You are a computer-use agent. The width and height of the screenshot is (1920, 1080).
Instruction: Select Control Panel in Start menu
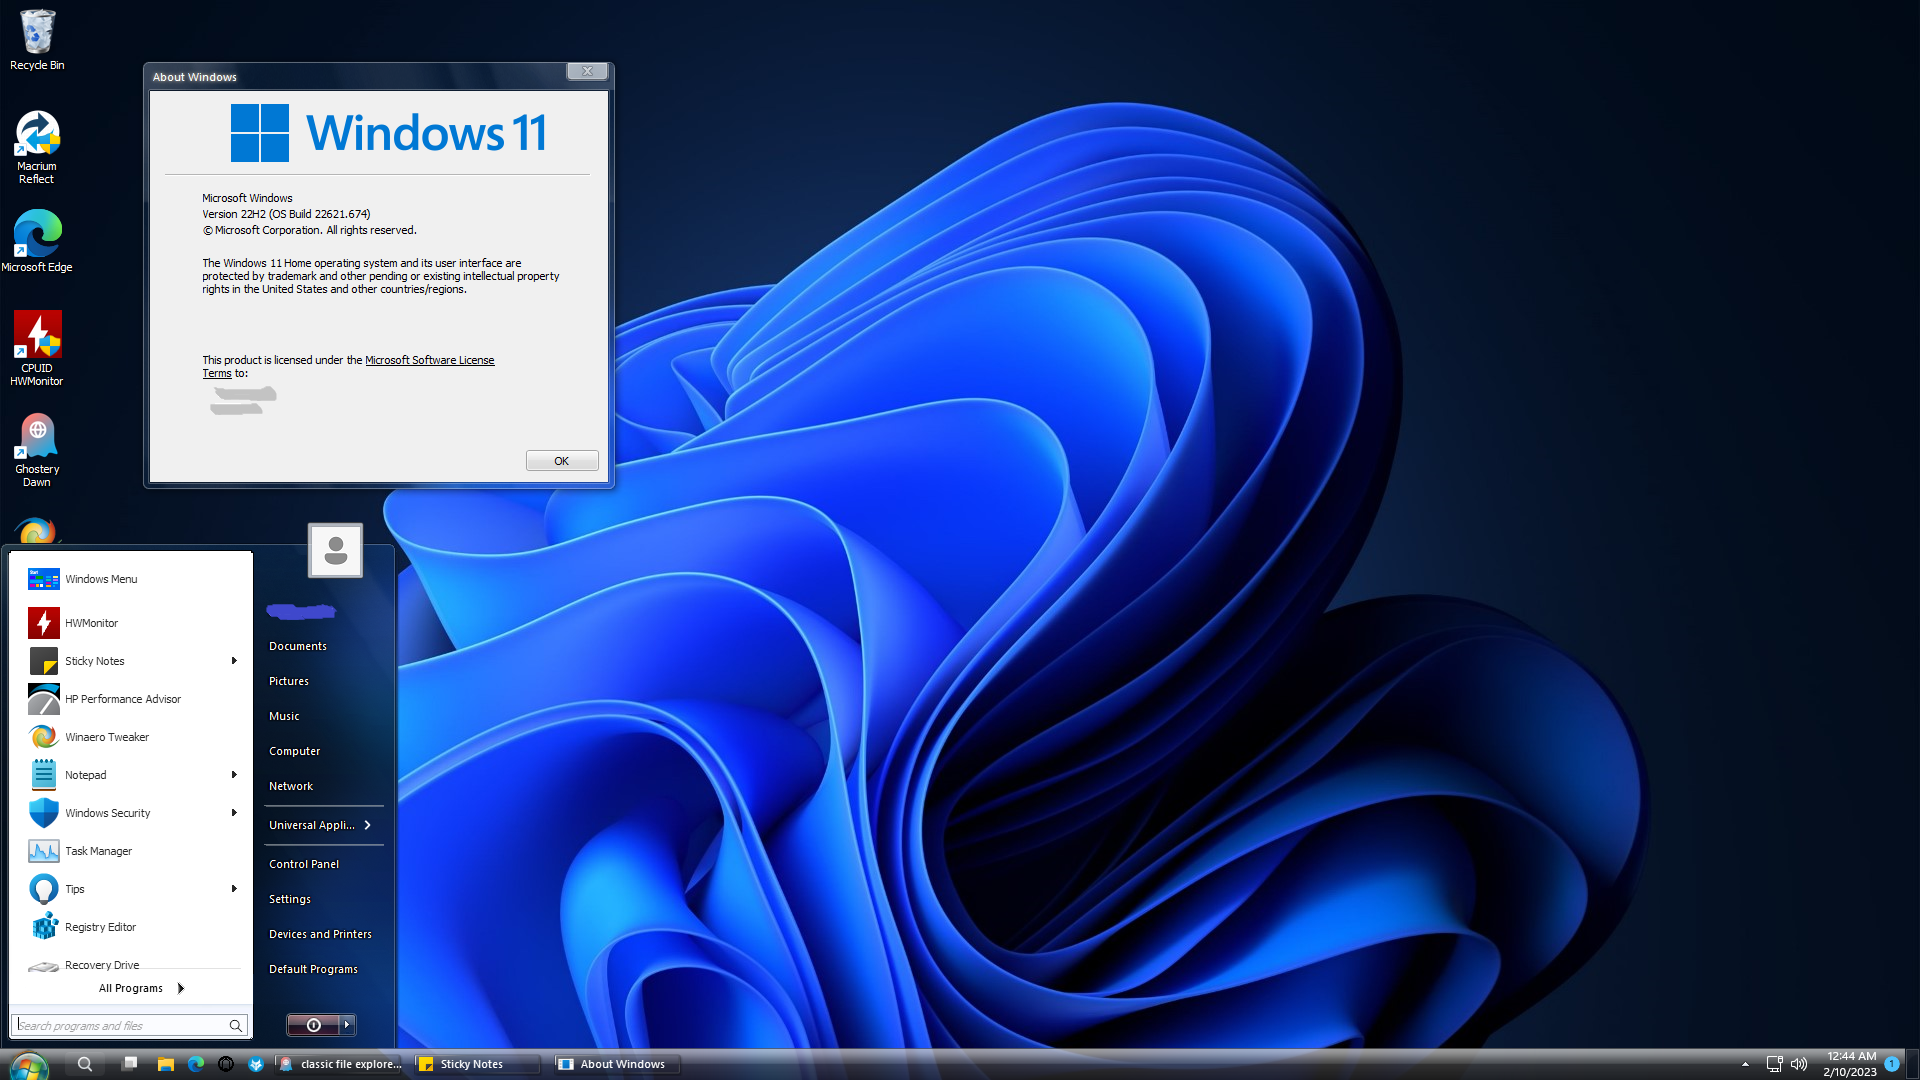click(304, 864)
